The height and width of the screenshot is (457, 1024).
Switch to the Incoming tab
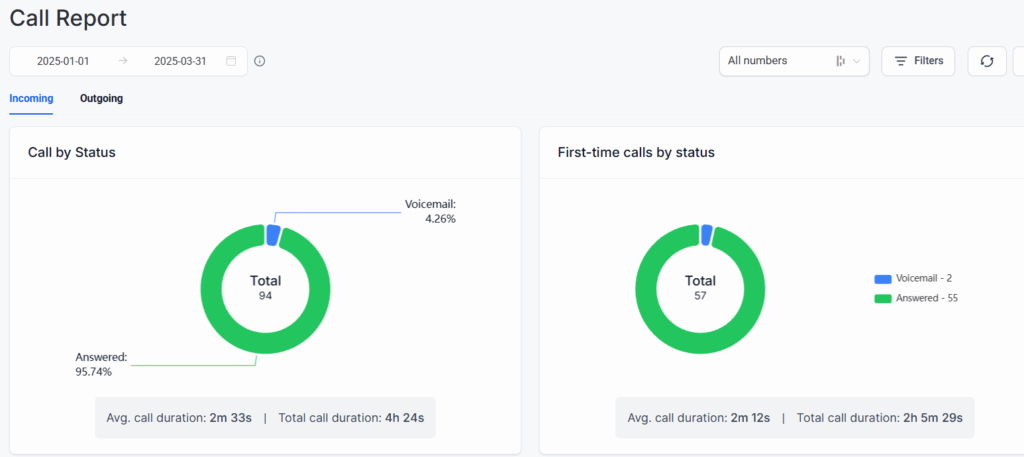click(x=31, y=99)
